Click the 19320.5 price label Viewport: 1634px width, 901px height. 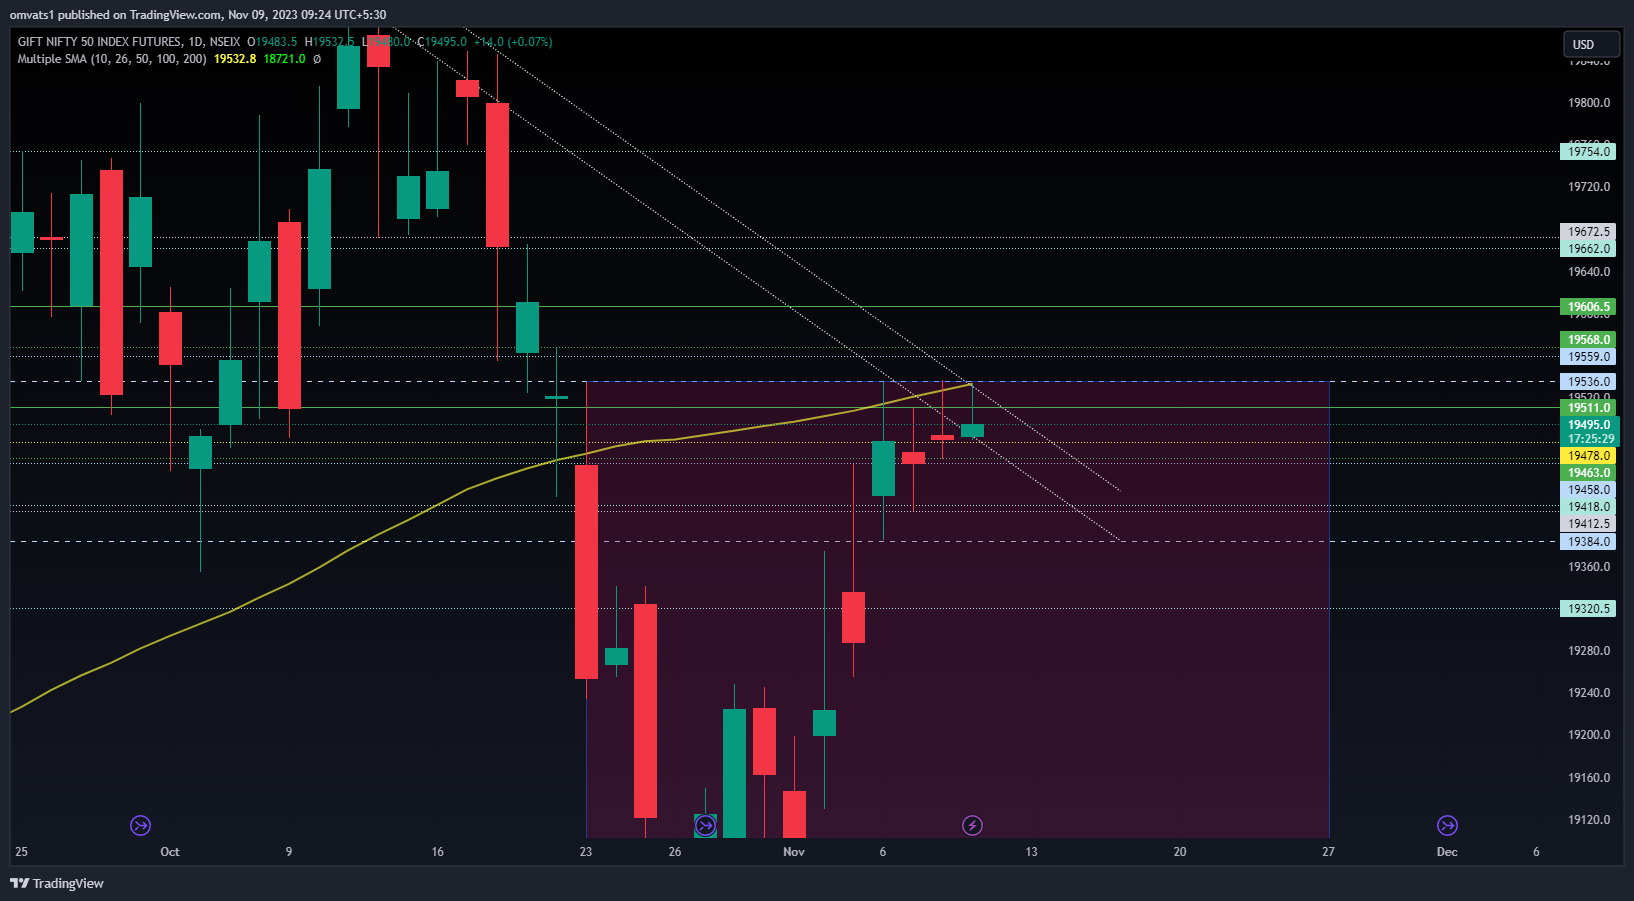(x=1588, y=609)
